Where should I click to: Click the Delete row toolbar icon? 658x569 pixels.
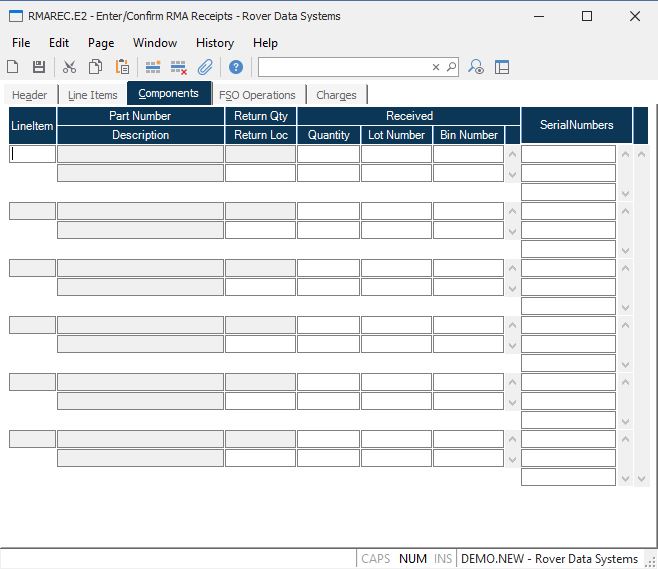(179, 67)
